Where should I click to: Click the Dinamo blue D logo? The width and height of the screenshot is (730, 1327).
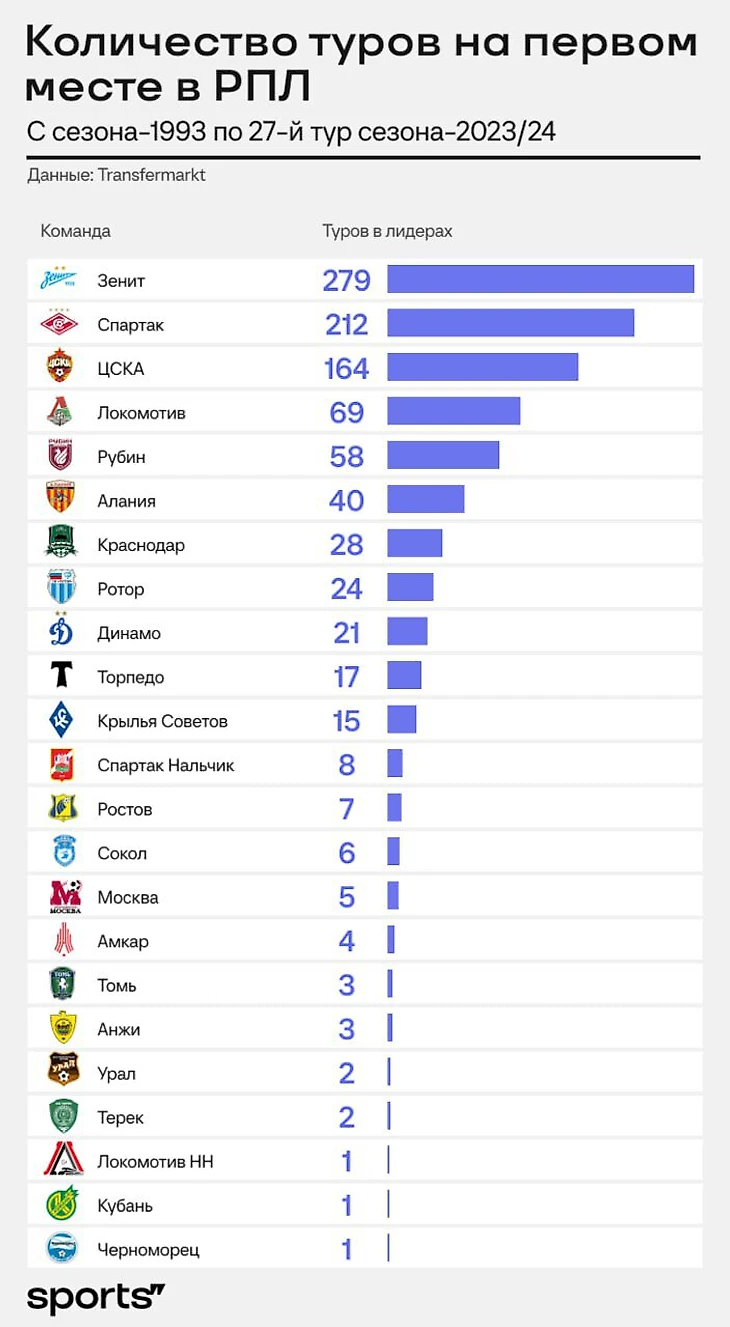(x=61, y=631)
